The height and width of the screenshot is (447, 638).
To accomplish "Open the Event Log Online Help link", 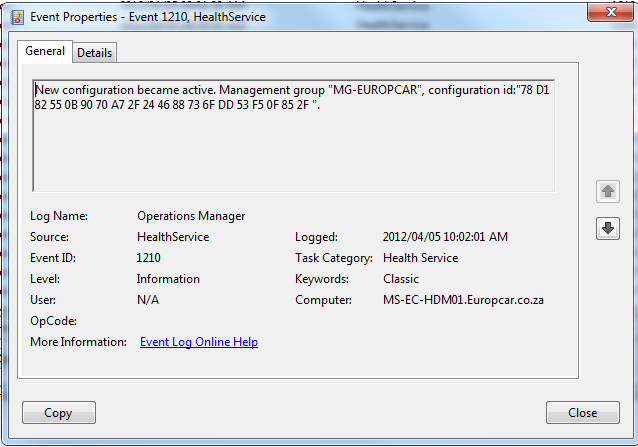I will pos(199,342).
